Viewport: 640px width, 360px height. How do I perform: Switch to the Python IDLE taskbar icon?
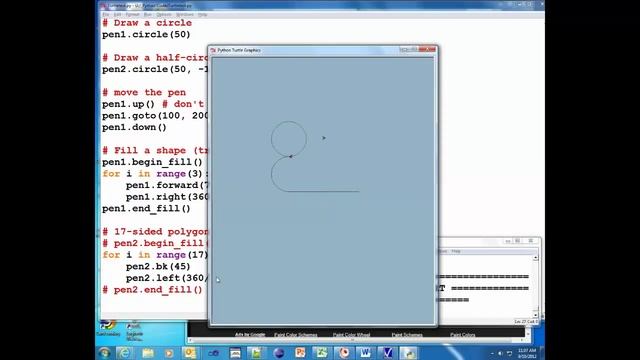(x=409, y=353)
